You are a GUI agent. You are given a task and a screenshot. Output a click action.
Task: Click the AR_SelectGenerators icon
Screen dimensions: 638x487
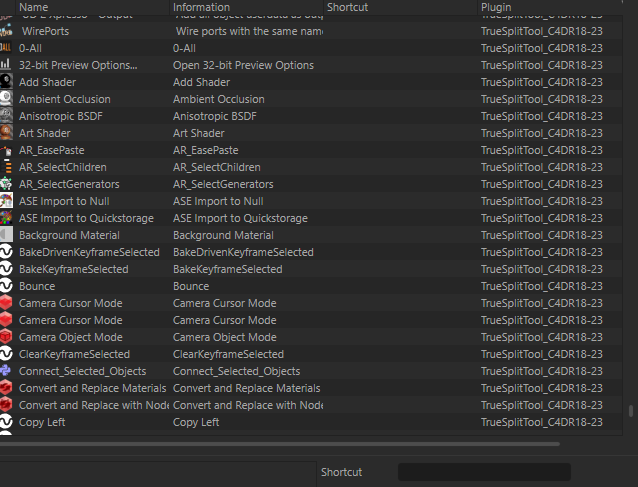point(6,184)
